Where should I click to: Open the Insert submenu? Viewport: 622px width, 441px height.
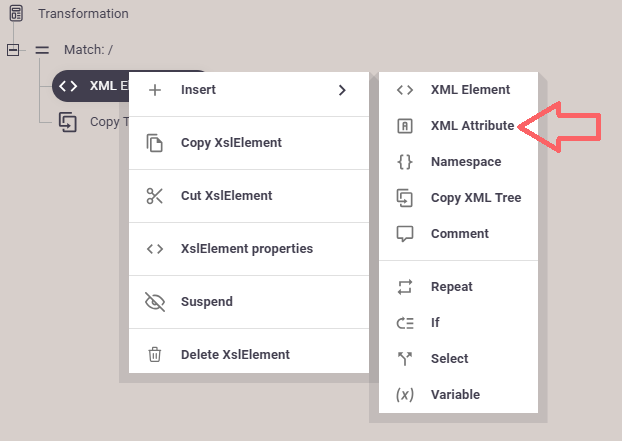pyautogui.click(x=198, y=90)
